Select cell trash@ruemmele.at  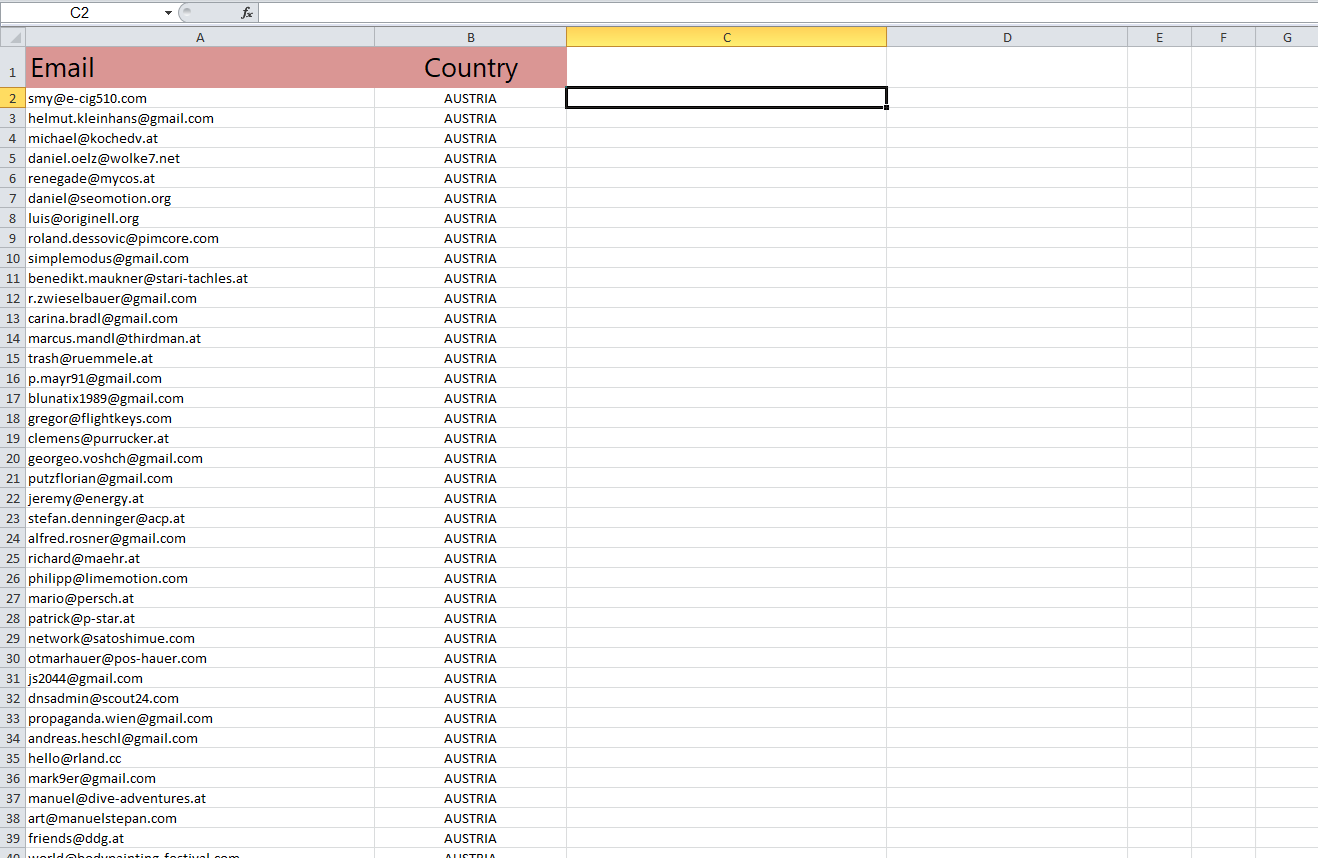pos(200,358)
